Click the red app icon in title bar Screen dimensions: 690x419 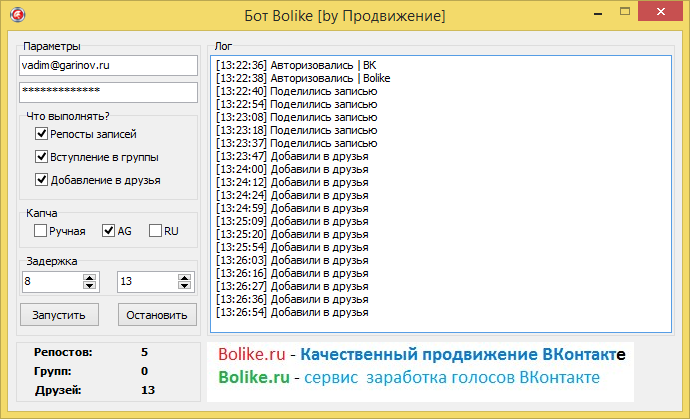tap(18, 15)
